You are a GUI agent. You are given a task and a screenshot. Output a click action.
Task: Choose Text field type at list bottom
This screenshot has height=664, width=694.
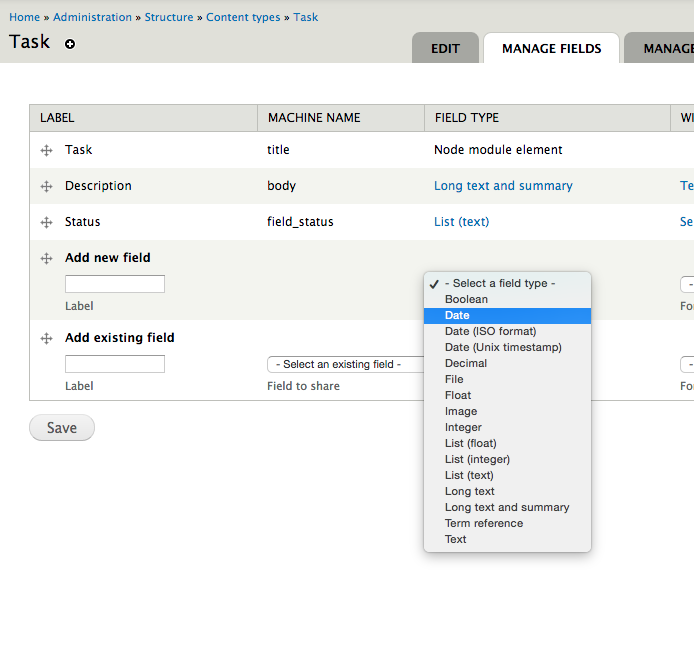pyautogui.click(x=507, y=539)
